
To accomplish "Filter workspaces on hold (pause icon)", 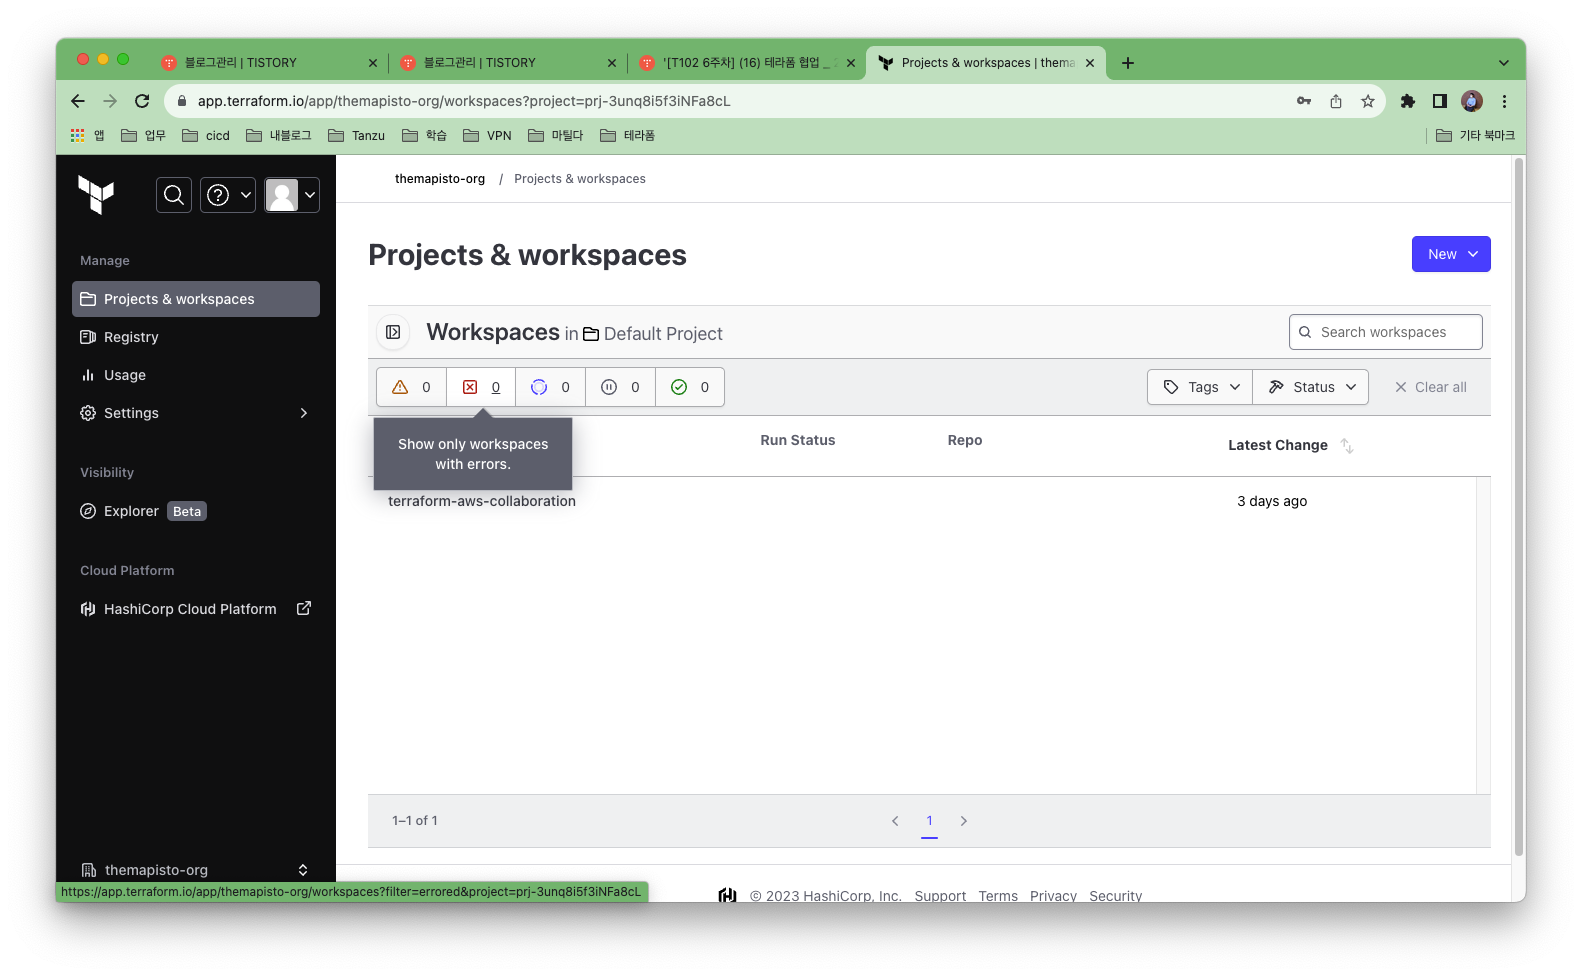I will [620, 387].
